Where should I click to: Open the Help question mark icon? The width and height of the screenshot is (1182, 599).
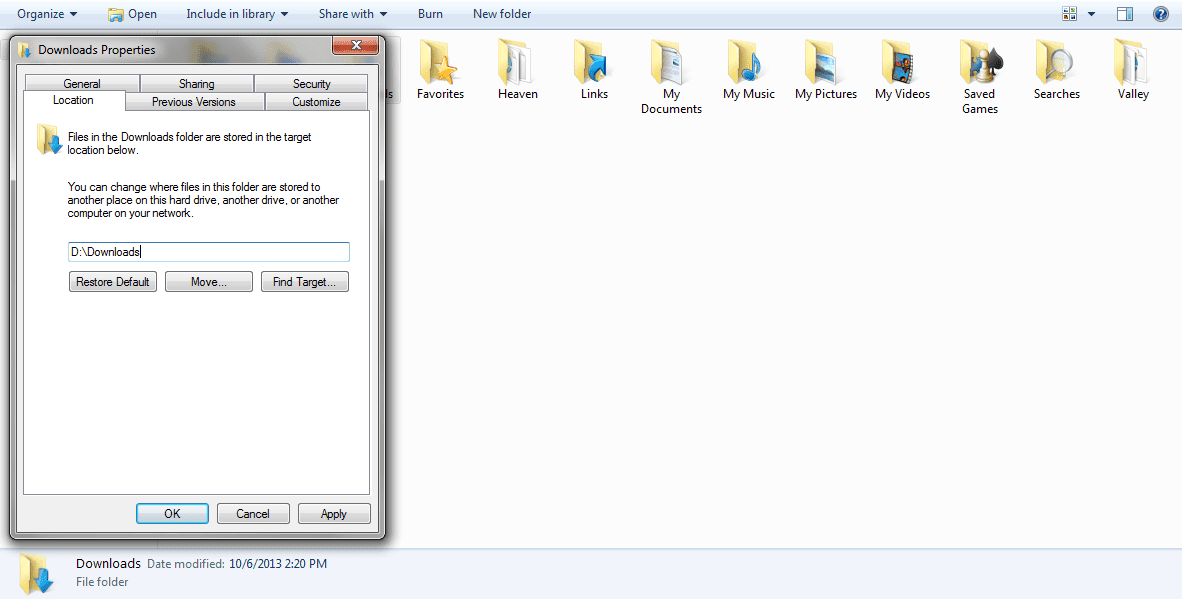tap(1160, 14)
